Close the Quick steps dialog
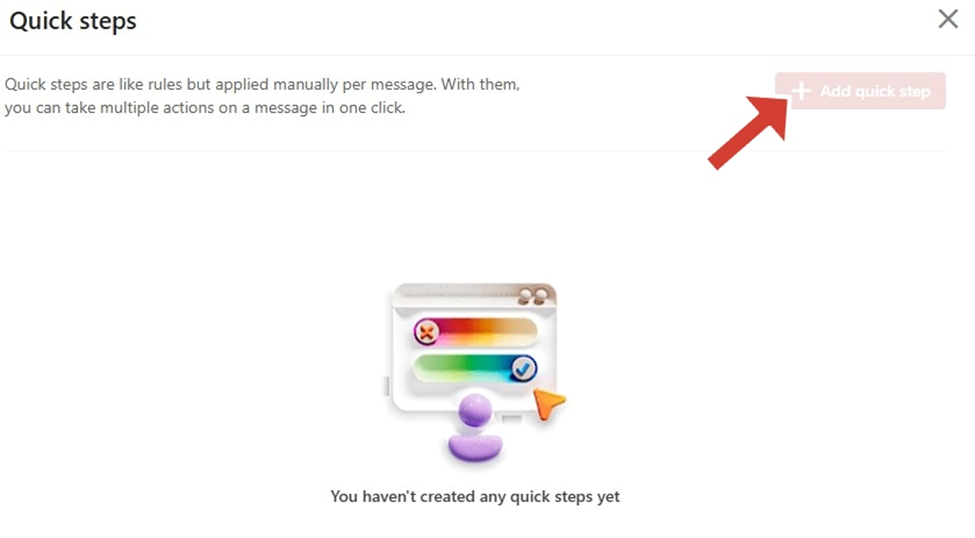 tap(948, 19)
